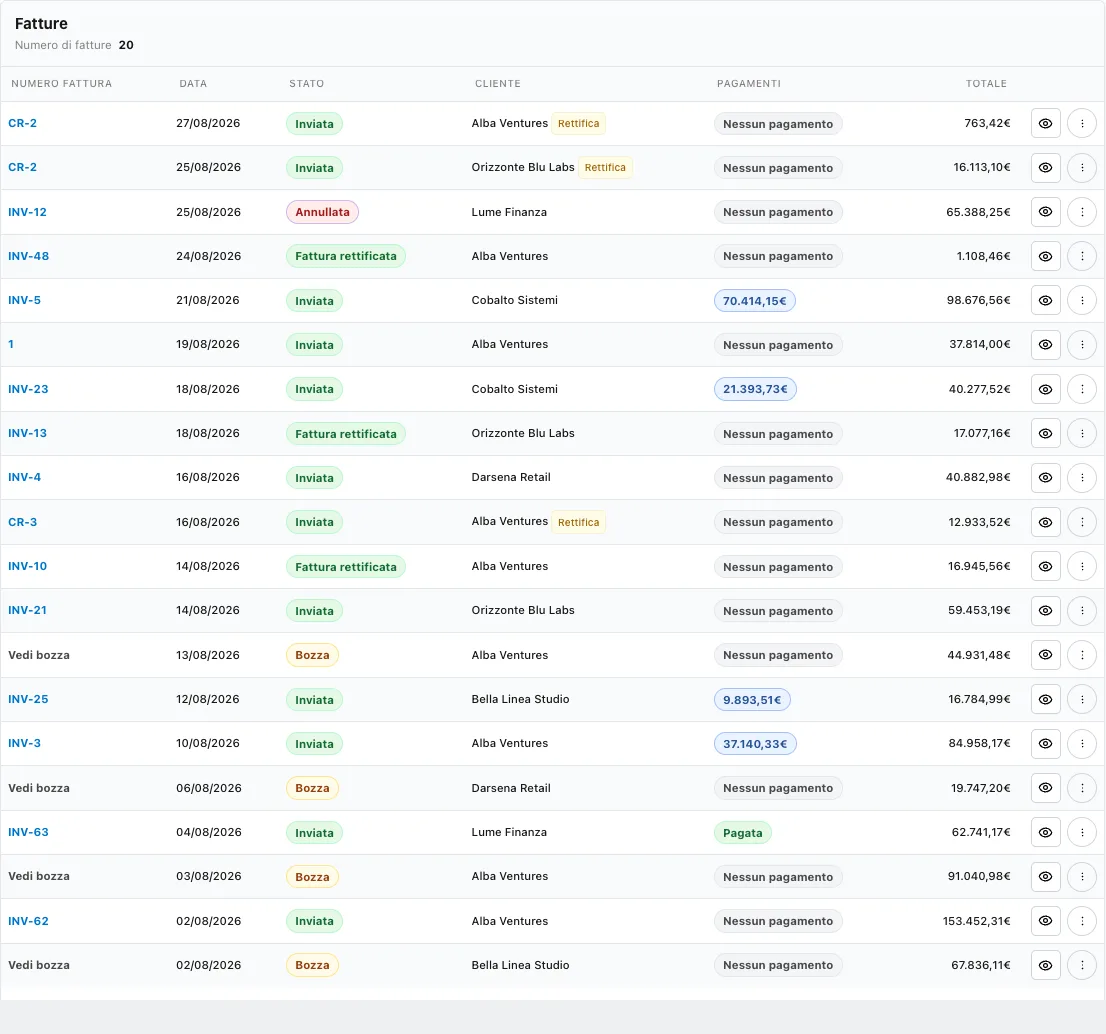1106x1034 pixels.
Task: Click the eye icon in the INV-5 row
Action: [x=1045, y=300]
